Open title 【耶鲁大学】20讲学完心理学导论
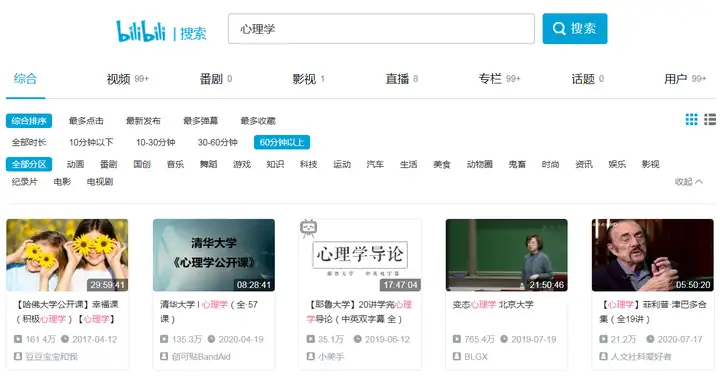720x376 pixels. (359, 311)
